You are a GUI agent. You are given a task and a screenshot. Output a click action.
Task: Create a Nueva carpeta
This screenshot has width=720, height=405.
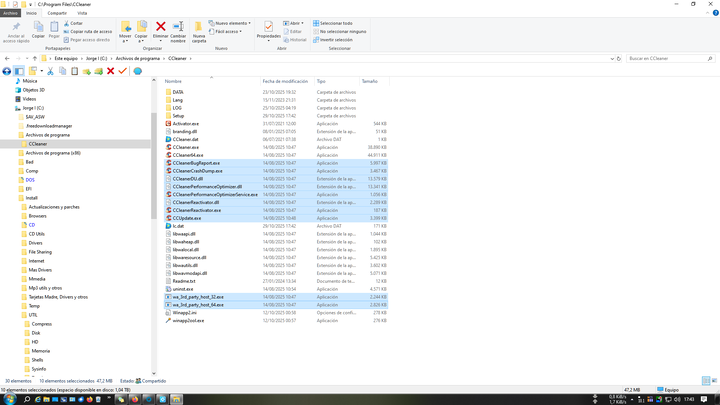click(199, 32)
